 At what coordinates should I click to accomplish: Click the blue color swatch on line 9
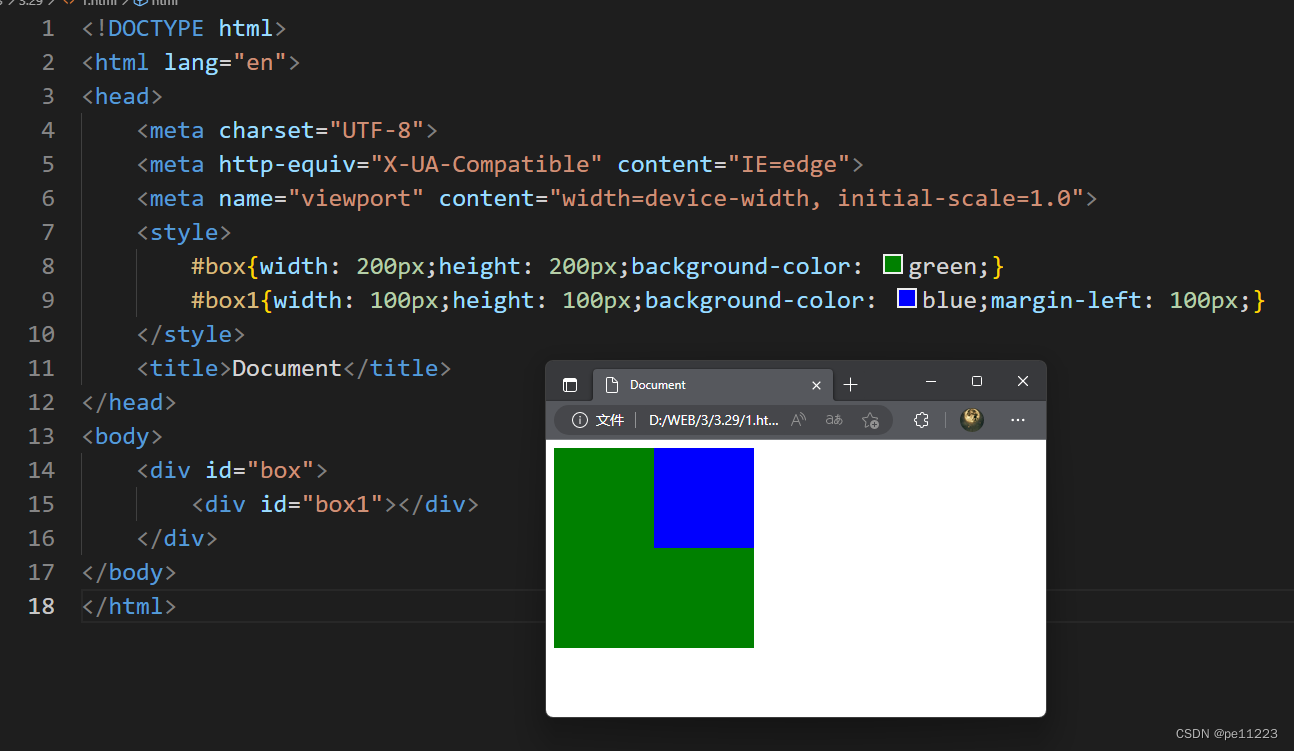(907, 298)
